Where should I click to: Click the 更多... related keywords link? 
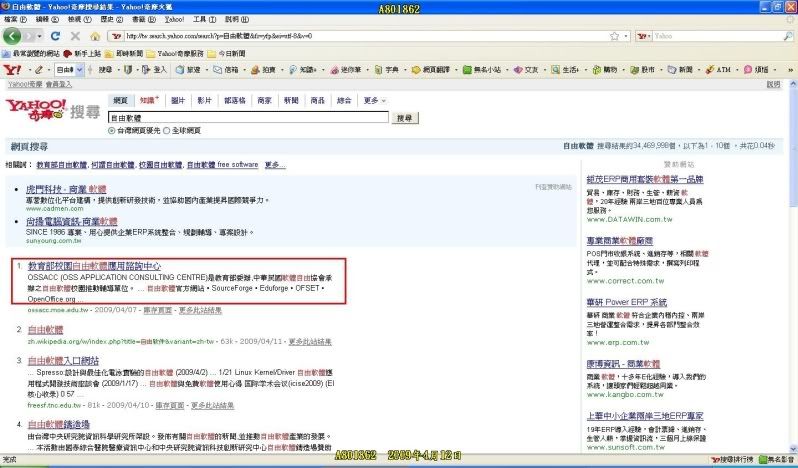[x=275, y=165]
